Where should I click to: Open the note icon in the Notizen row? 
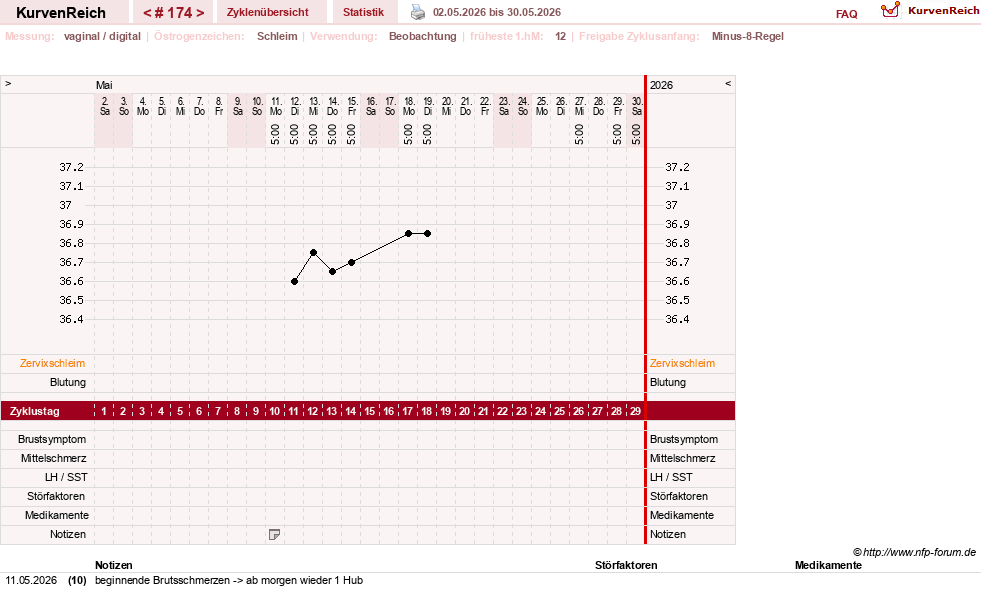pos(274,535)
